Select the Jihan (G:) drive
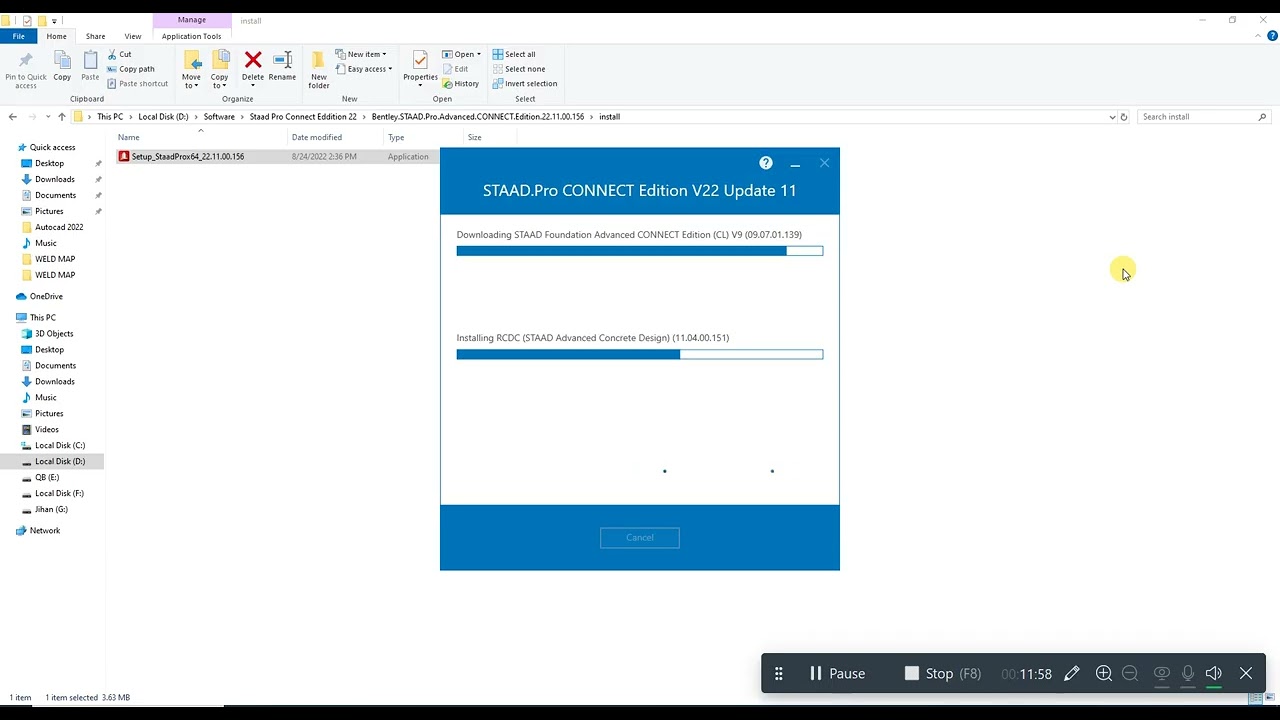 pyautogui.click(x=51, y=510)
